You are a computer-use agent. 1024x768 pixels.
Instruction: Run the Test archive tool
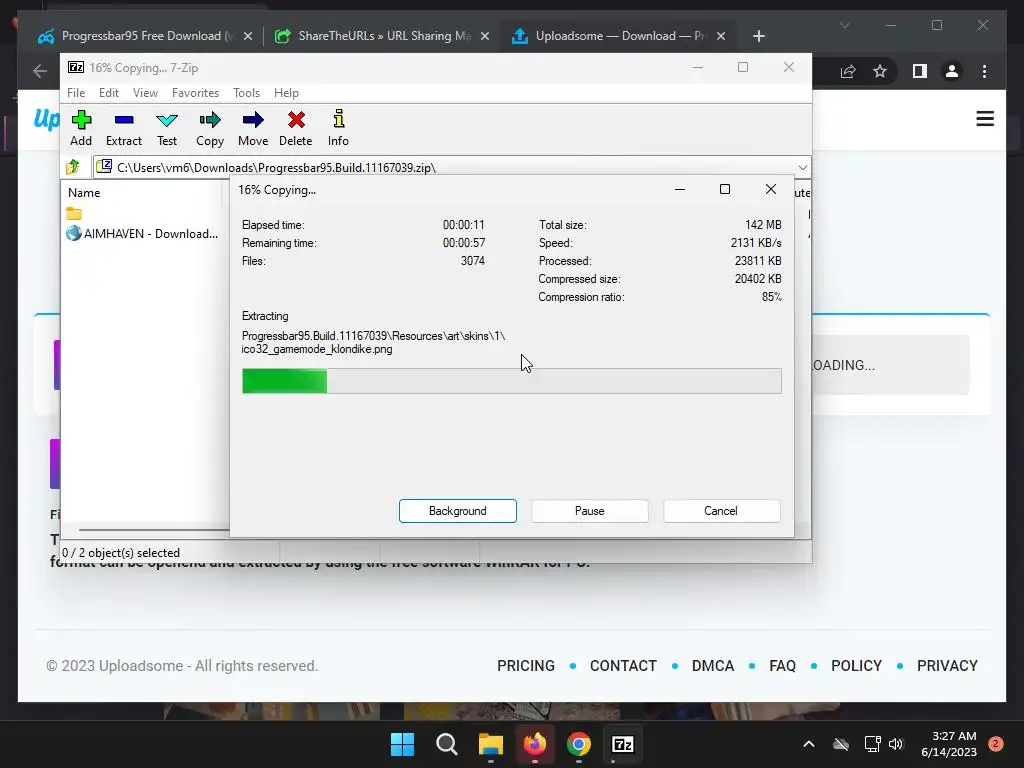tap(167, 128)
